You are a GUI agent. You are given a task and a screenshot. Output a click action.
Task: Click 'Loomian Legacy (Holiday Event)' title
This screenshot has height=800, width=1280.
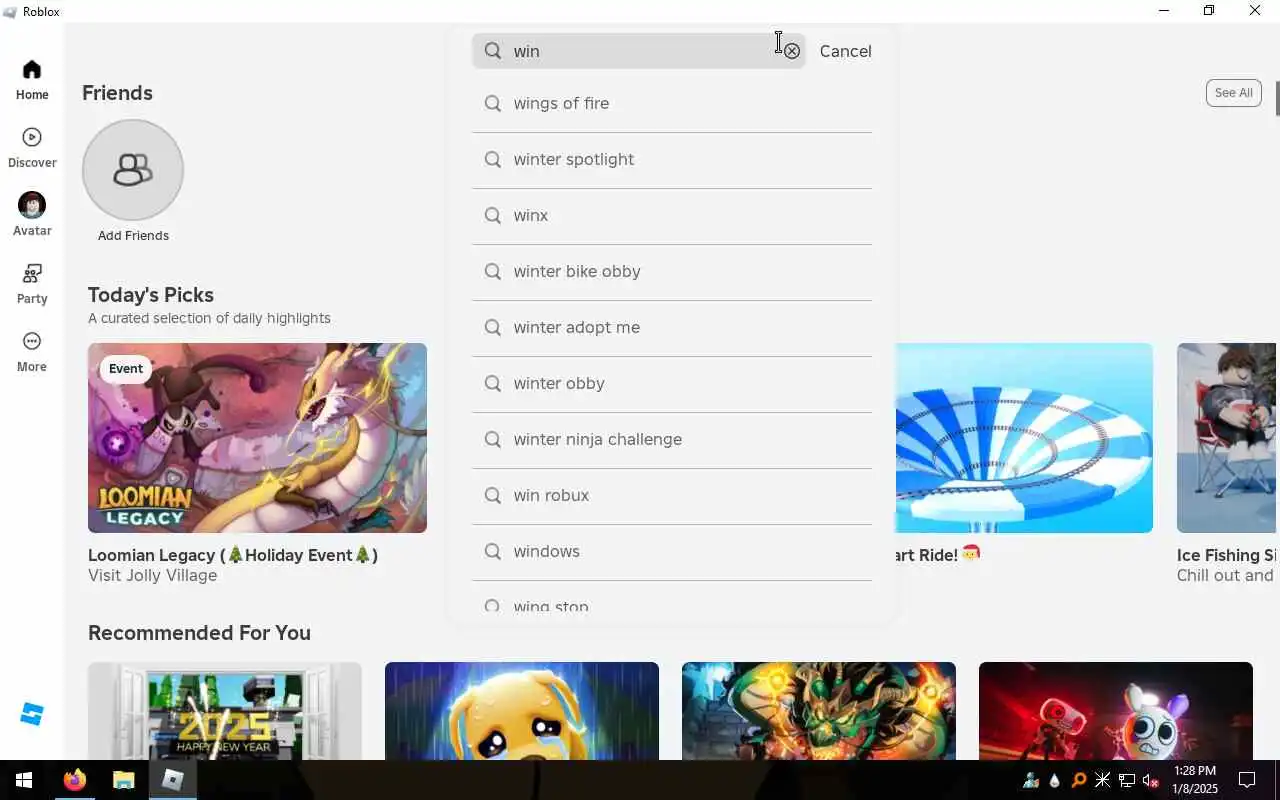click(233, 555)
